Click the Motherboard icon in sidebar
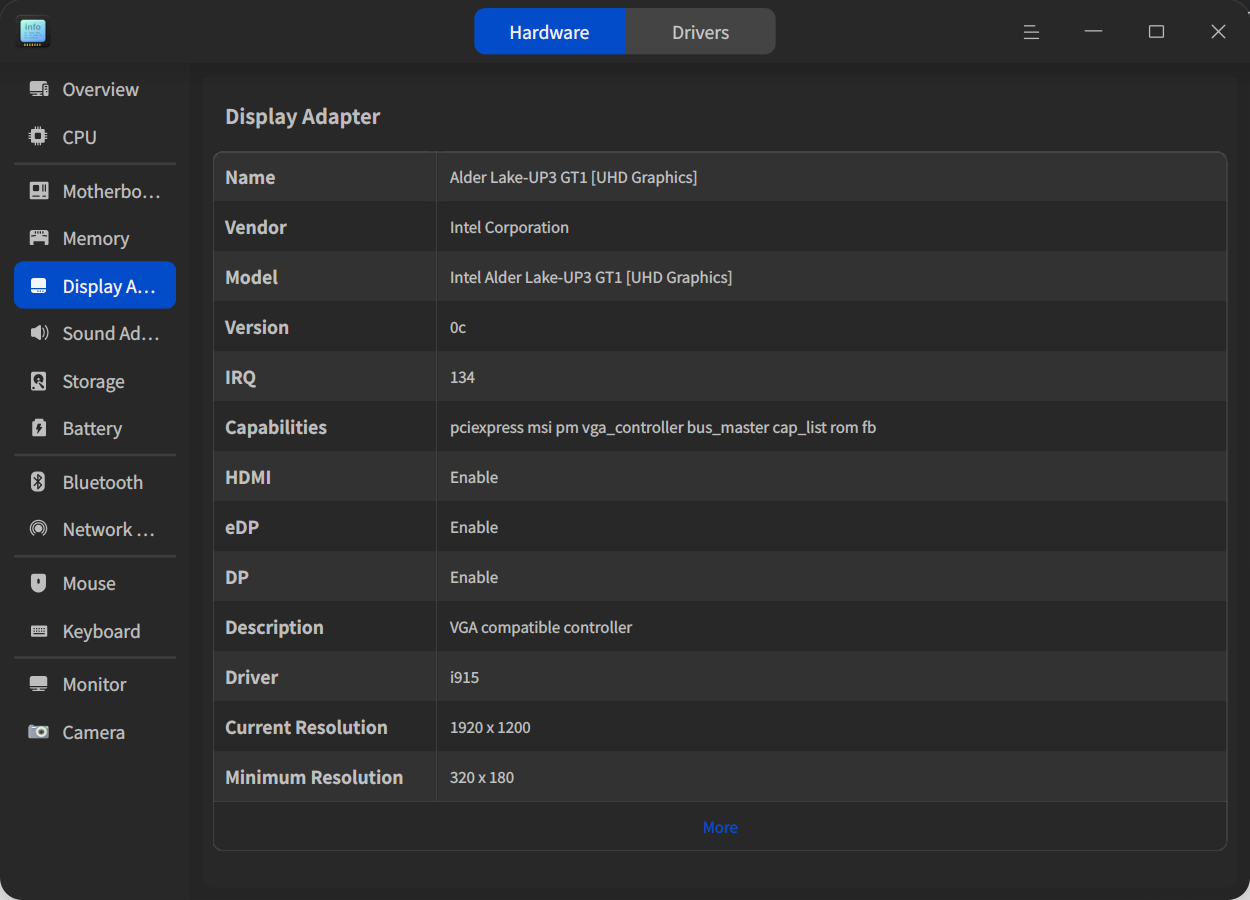This screenshot has width=1250, height=900. (x=39, y=191)
